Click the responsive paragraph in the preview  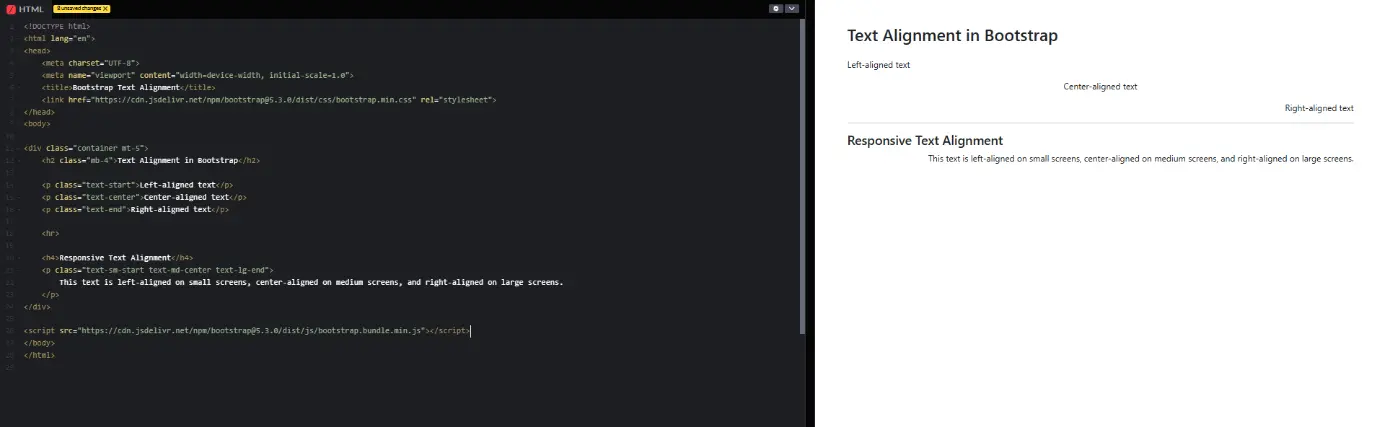point(1140,159)
